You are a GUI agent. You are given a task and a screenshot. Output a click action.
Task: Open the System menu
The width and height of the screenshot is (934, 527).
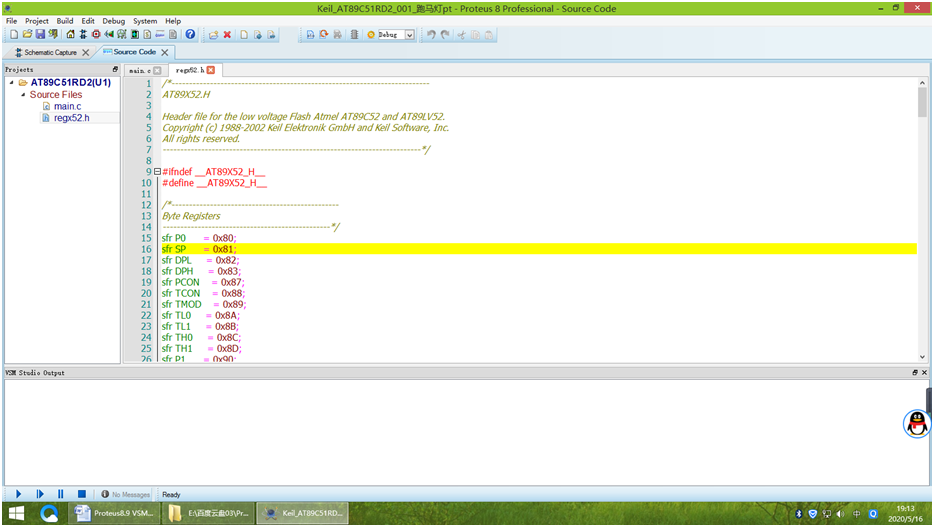(145, 21)
